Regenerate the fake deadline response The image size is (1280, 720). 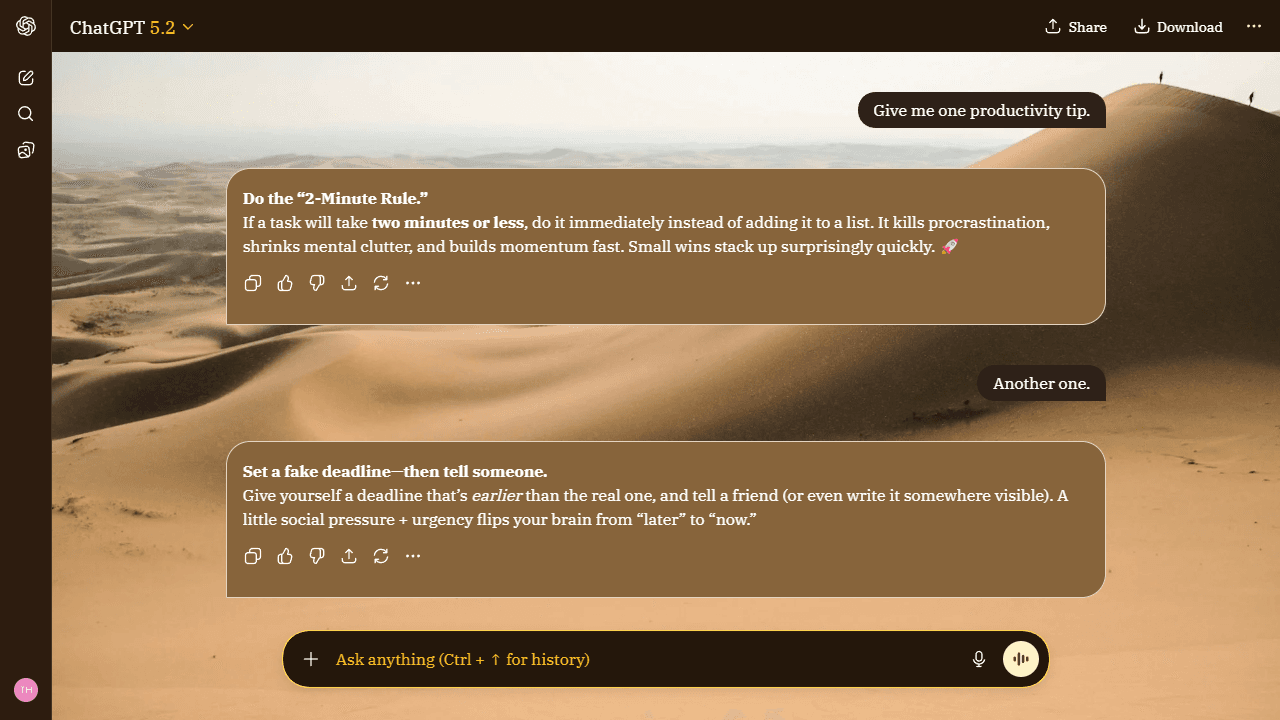(x=381, y=556)
